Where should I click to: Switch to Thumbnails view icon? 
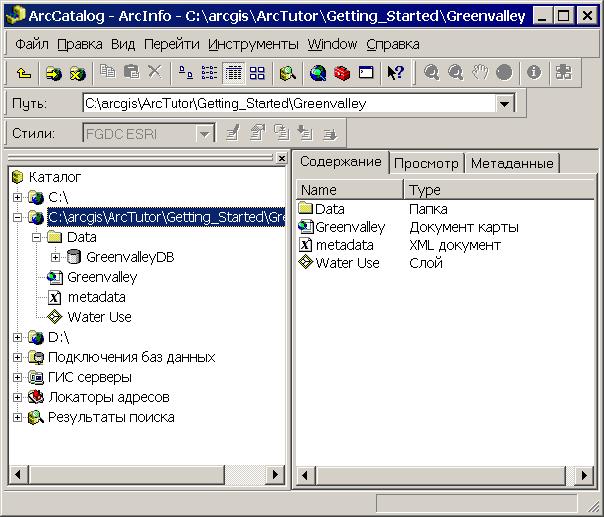point(257,72)
